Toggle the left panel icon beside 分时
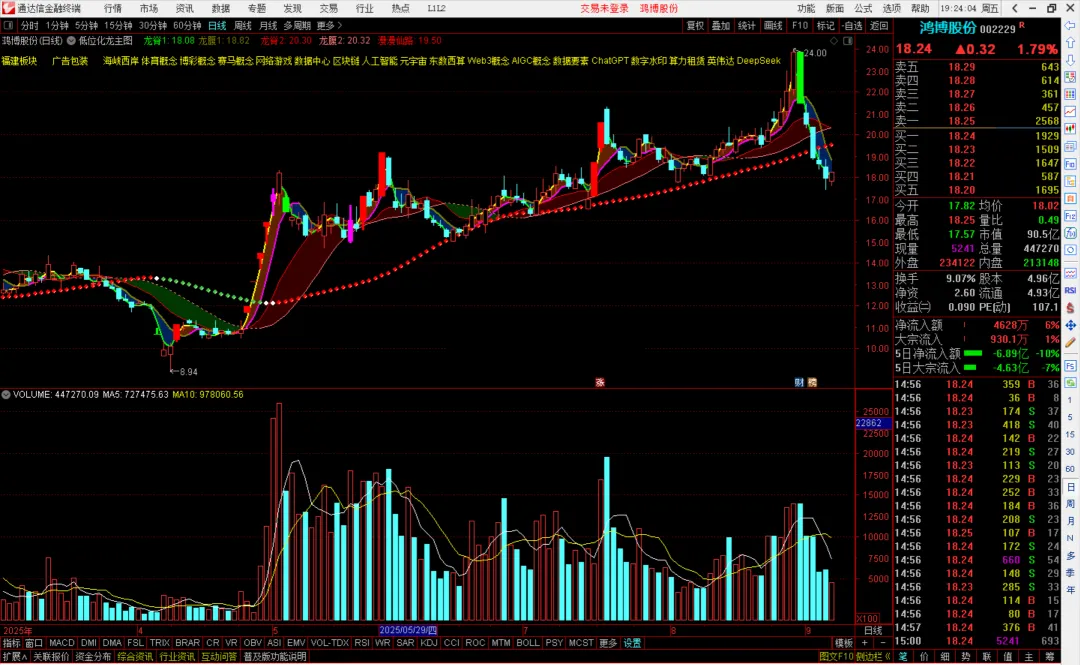This screenshot has height=665, width=1080. point(8,25)
